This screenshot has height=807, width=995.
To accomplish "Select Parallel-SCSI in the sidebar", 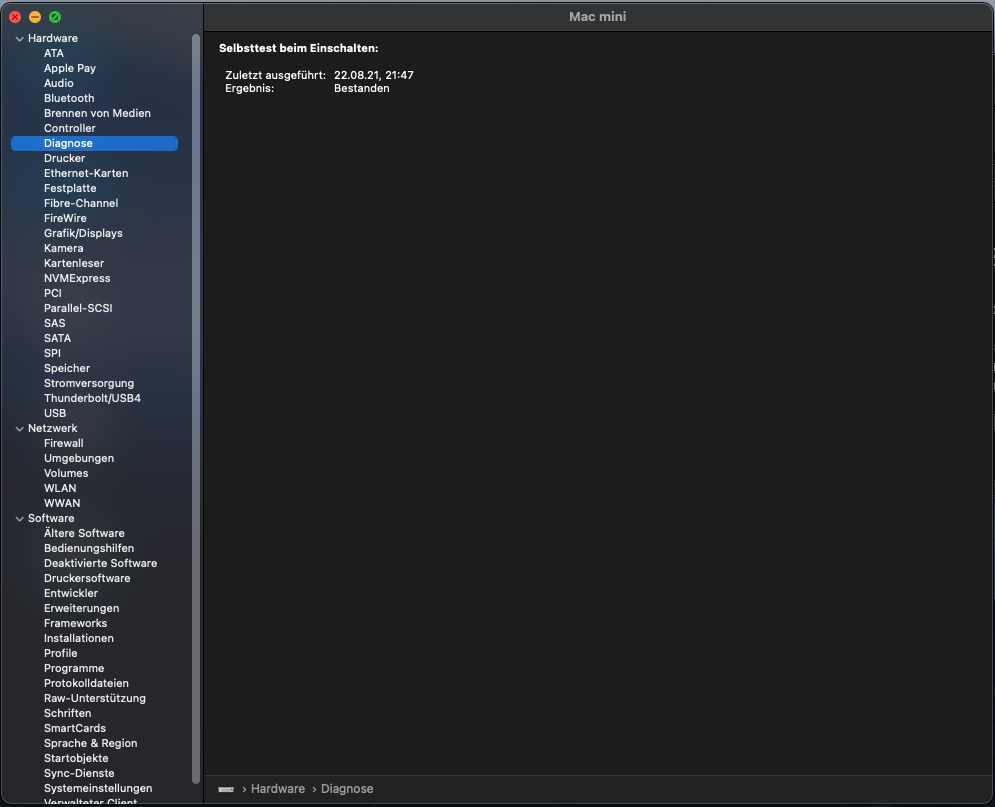I will coord(78,308).
